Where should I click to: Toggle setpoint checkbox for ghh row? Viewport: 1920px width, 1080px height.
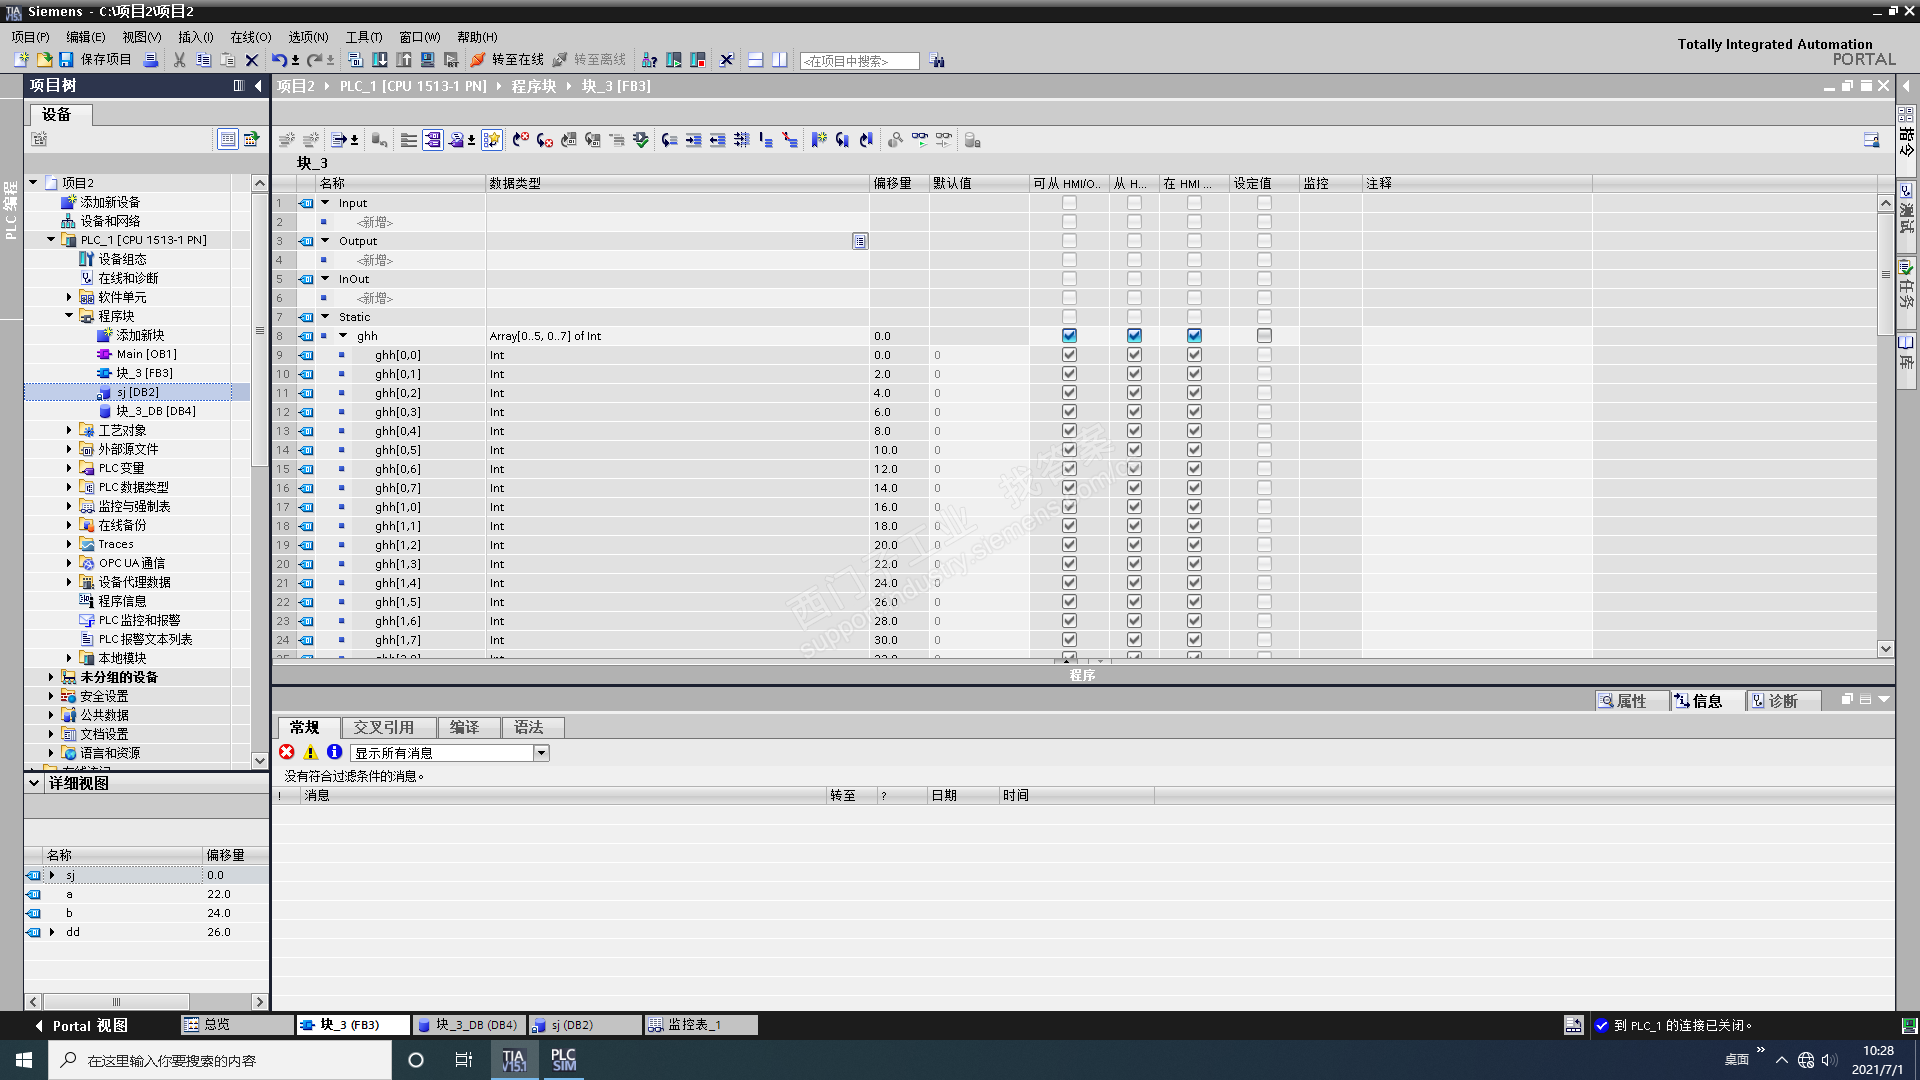click(1264, 336)
